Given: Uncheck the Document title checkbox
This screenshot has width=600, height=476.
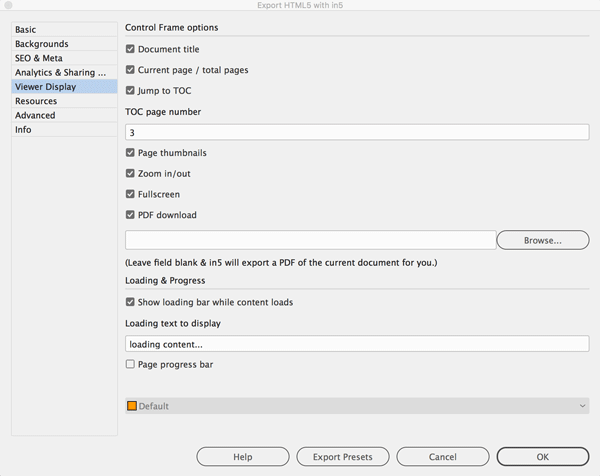Looking at the screenshot, I should click(x=130, y=49).
